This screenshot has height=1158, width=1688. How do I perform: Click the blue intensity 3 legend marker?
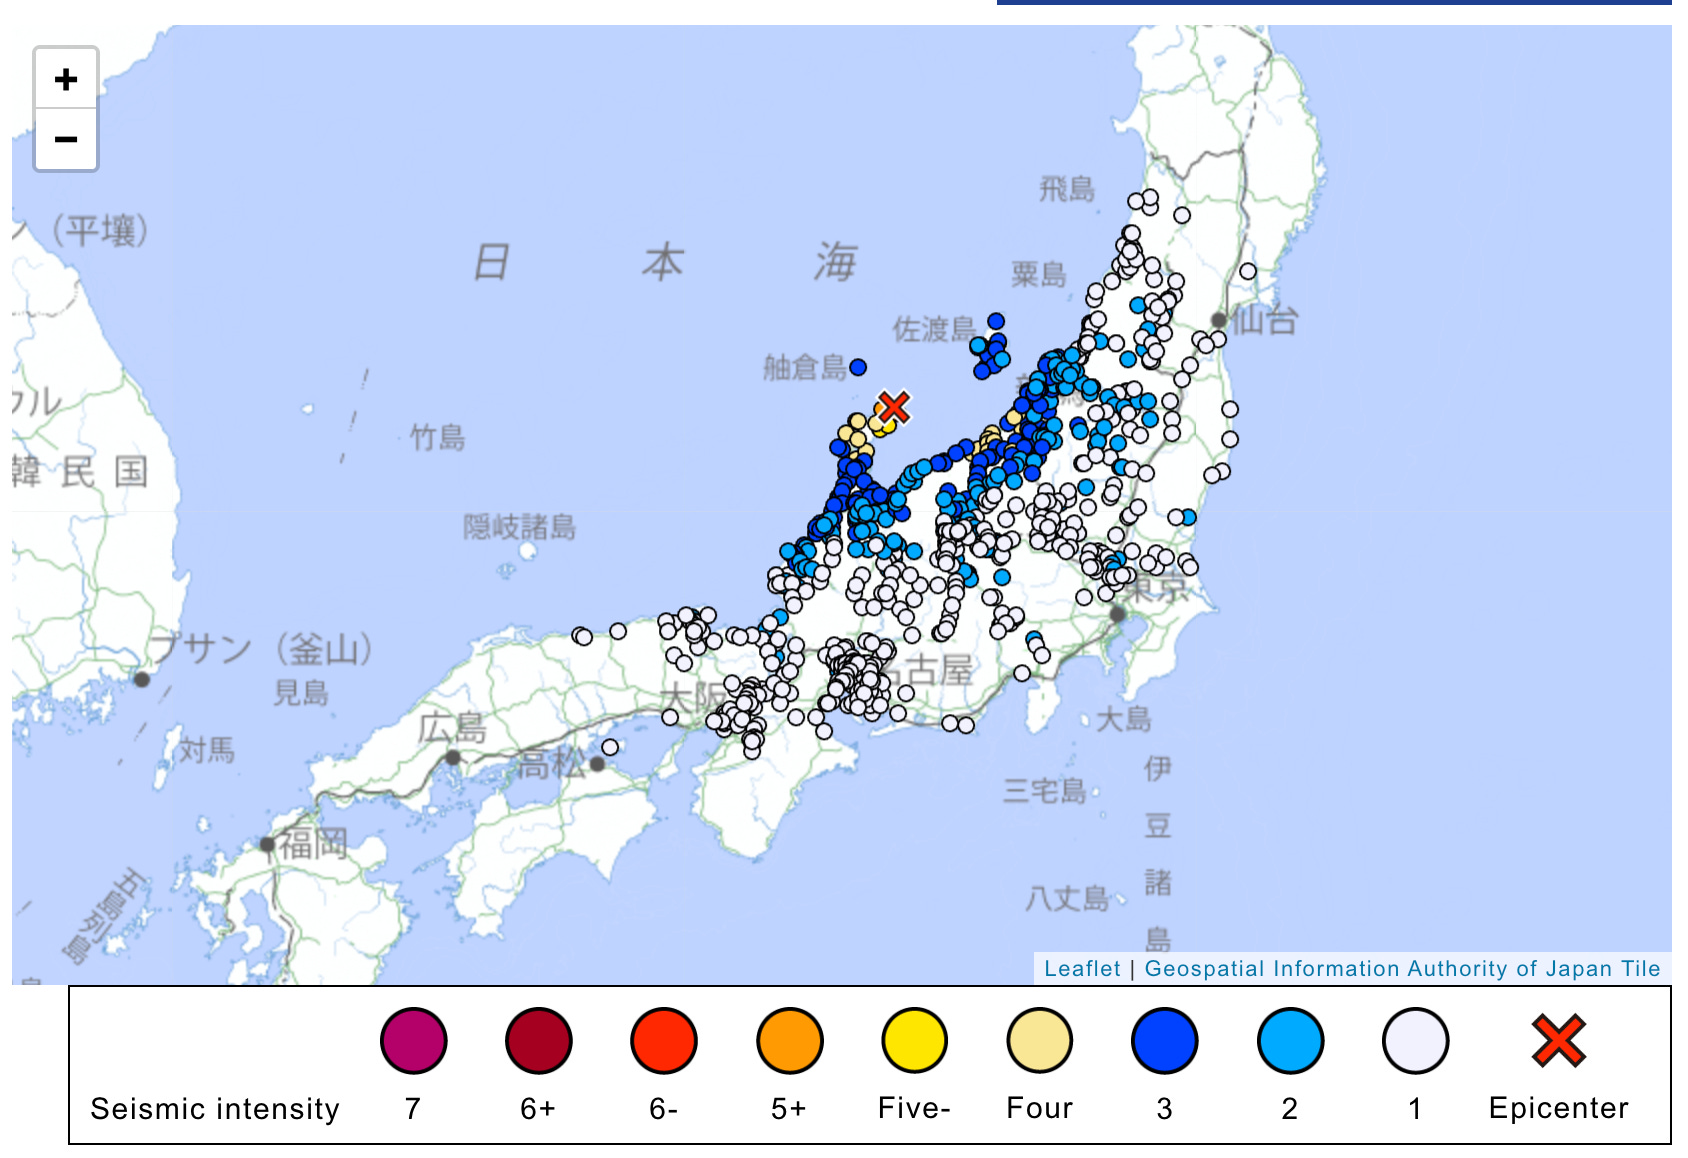click(x=1164, y=1041)
